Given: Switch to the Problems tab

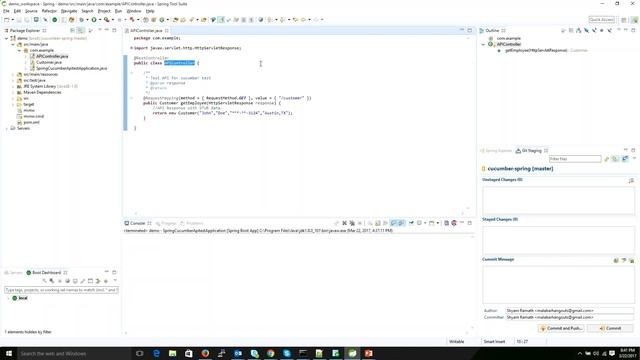Looking at the screenshot, I should tap(192, 224).
